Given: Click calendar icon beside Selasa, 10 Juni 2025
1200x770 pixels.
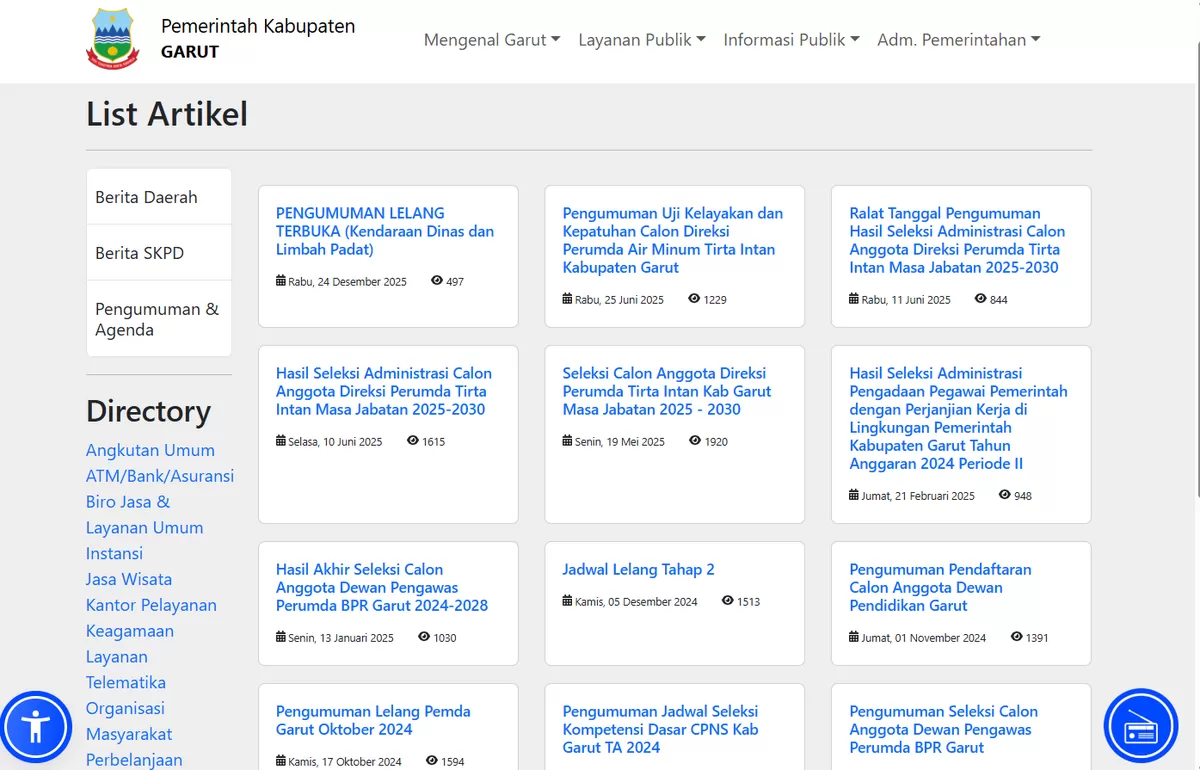Looking at the screenshot, I should tap(281, 441).
